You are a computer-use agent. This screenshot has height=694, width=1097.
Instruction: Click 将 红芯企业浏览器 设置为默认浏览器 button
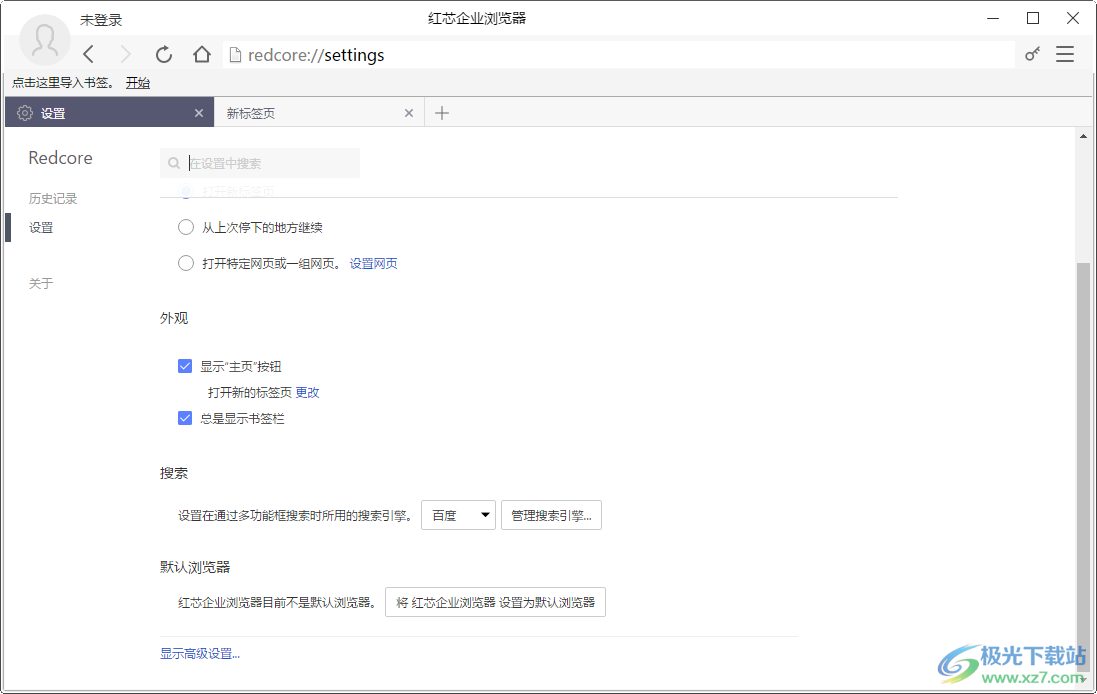(495, 602)
